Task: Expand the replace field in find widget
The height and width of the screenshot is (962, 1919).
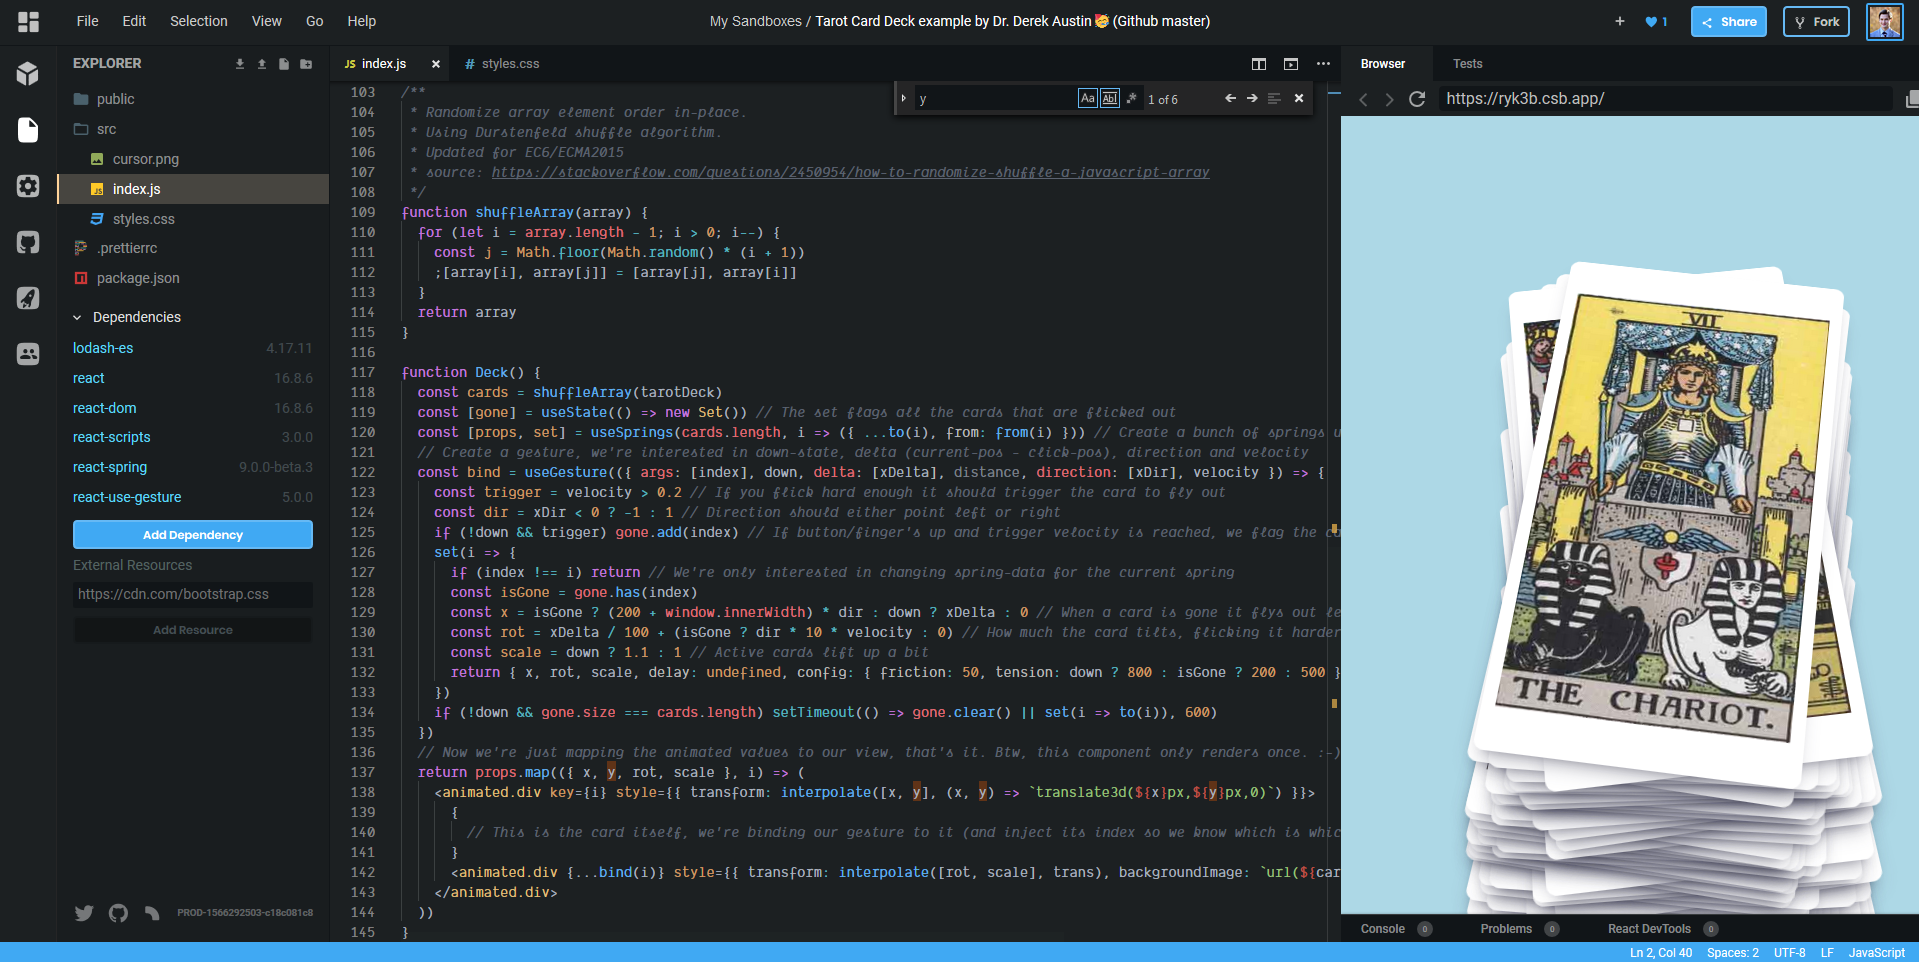Action: (903, 98)
